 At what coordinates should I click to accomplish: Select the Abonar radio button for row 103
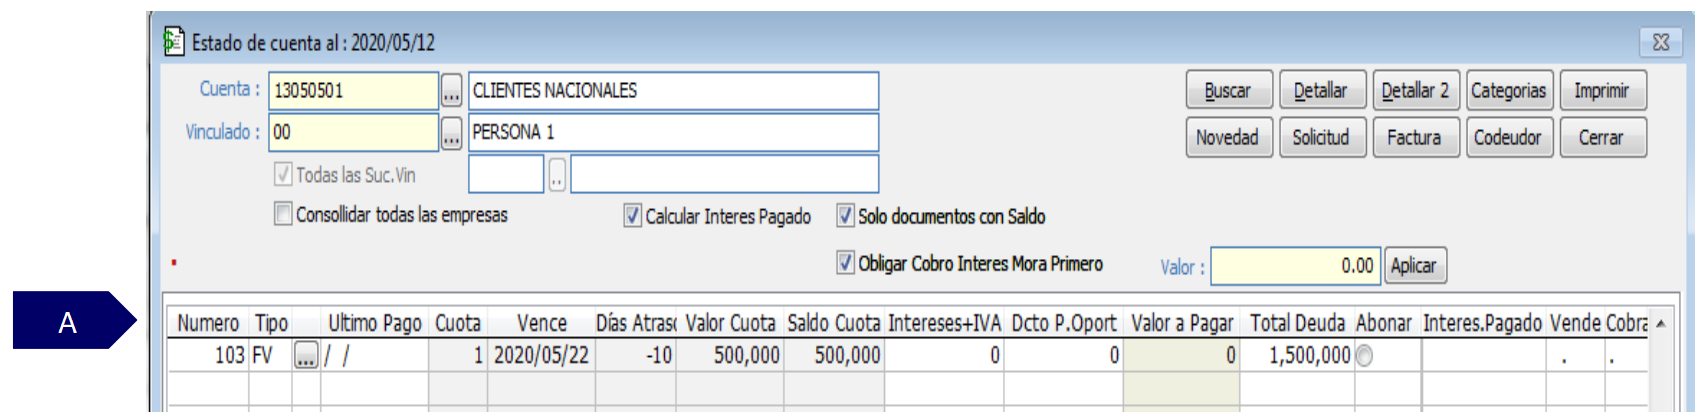coord(1364,356)
